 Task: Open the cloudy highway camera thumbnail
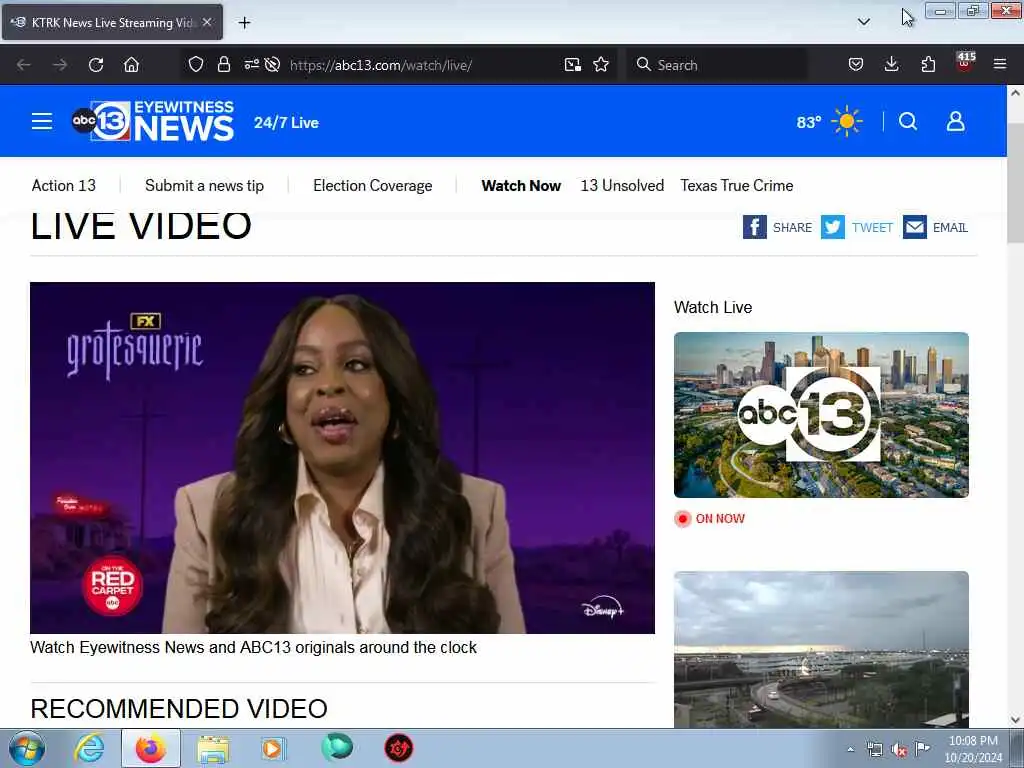pos(822,649)
